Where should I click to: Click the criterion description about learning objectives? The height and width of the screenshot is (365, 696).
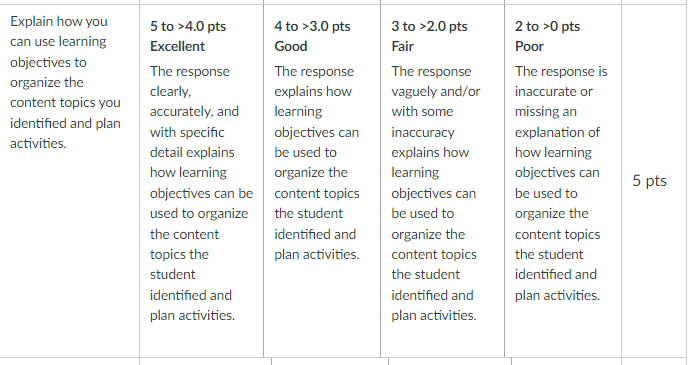point(65,82)
